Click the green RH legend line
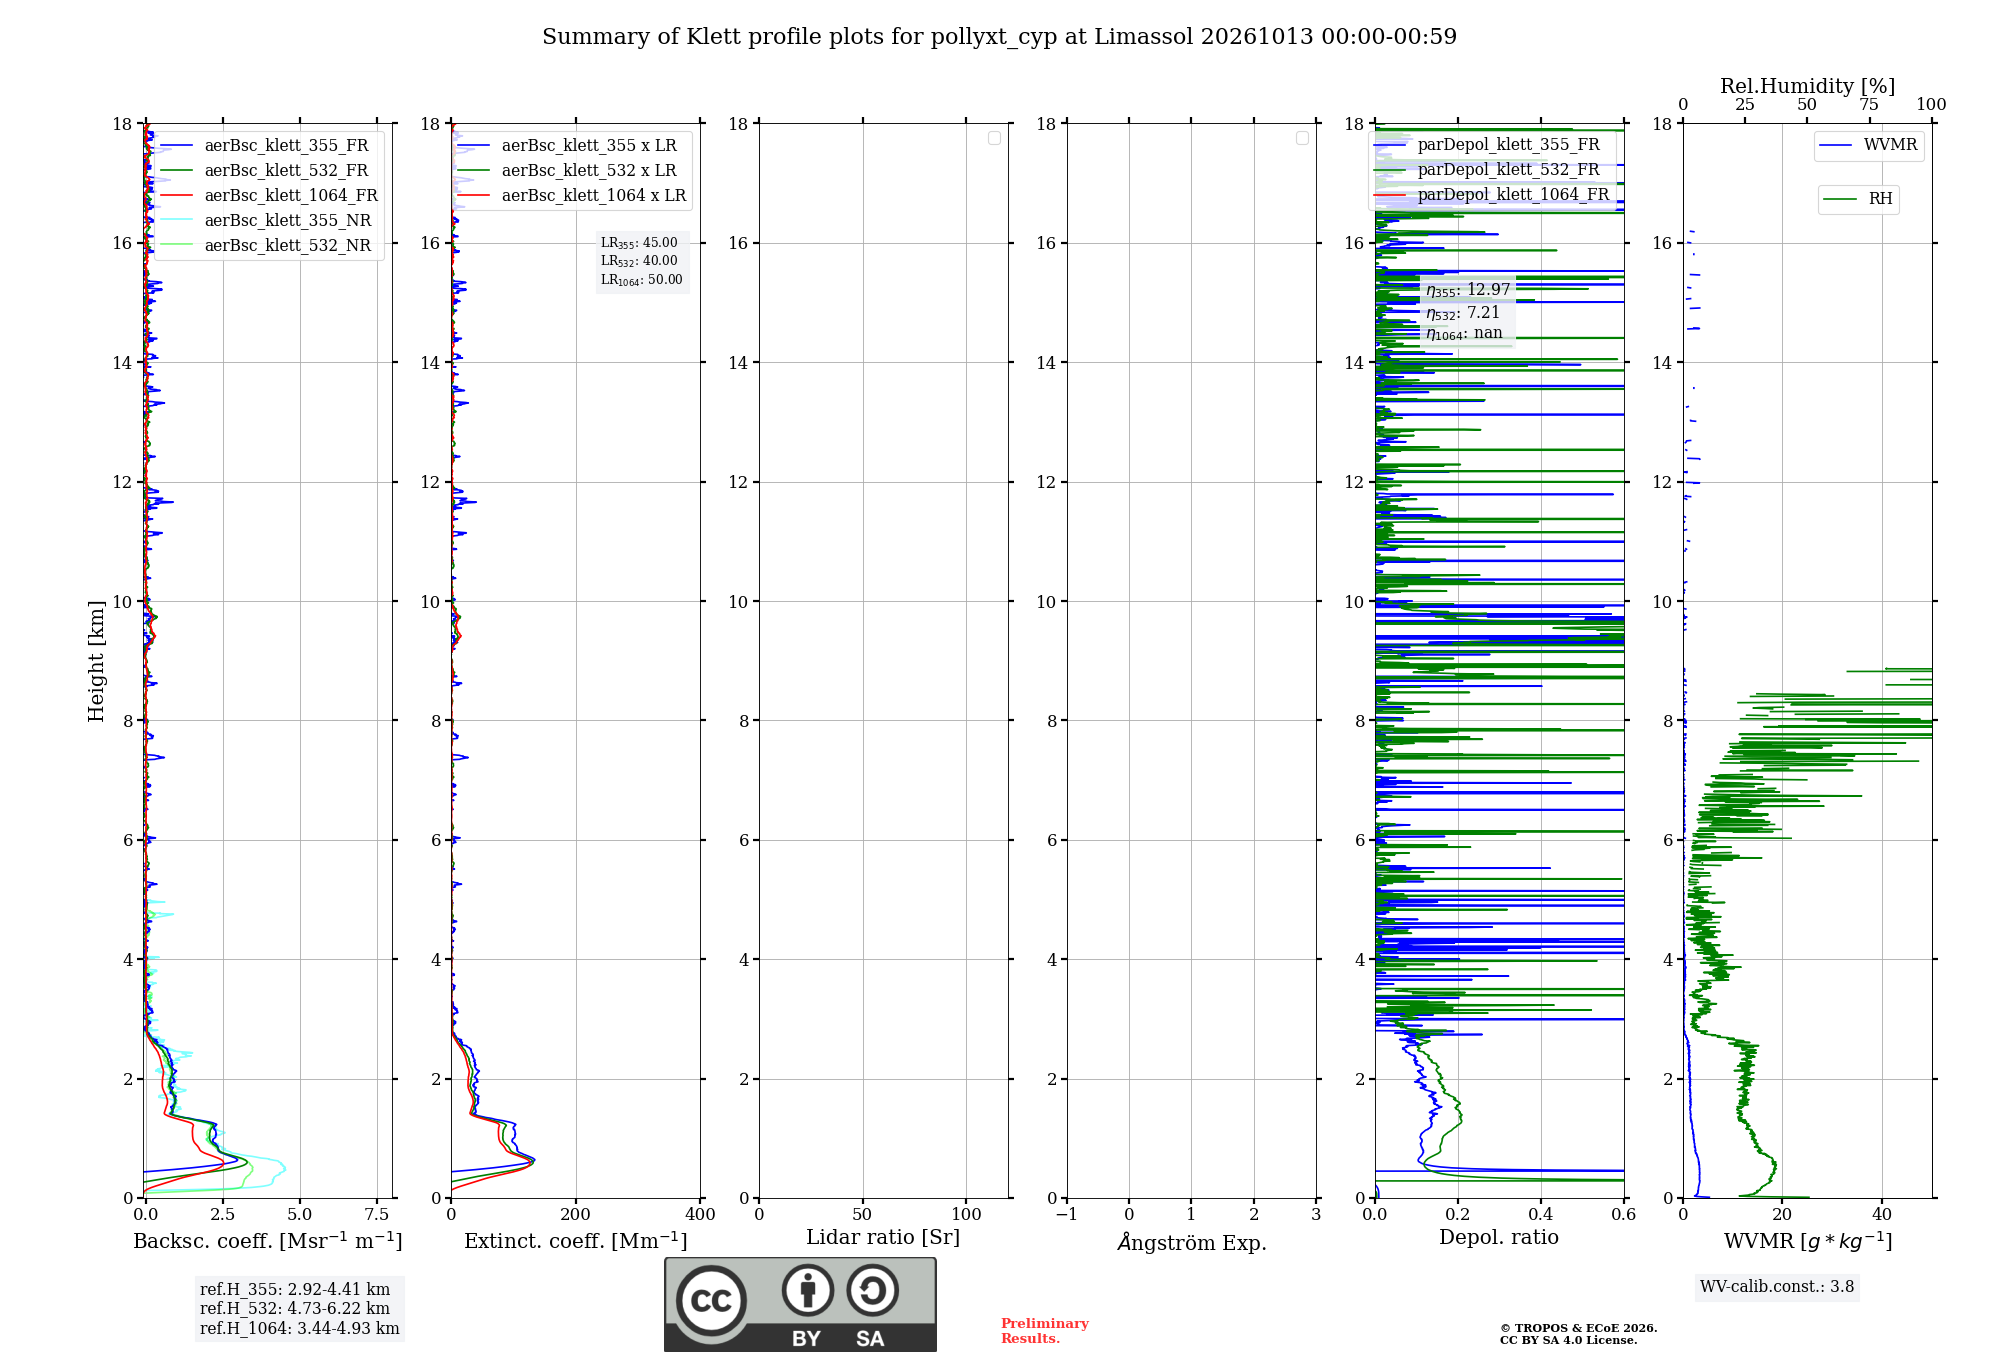2000x1360 pixels. pyautogui.click(x=1840, y=199)
